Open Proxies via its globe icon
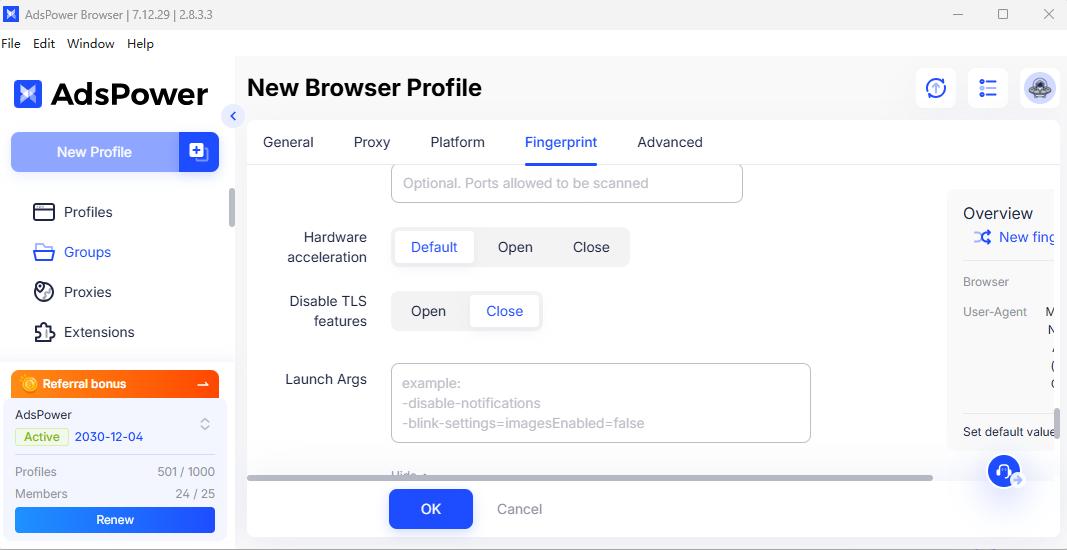Image resolution: width=1067 pixels, height=550 pixels. pos(43,292)
